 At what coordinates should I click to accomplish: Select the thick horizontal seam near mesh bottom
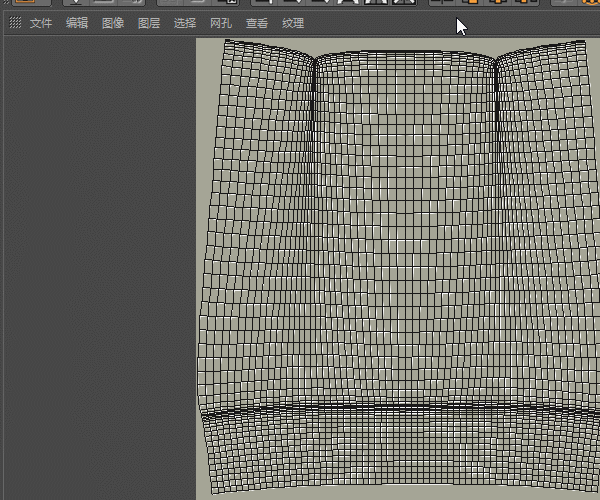coord(400,407)
